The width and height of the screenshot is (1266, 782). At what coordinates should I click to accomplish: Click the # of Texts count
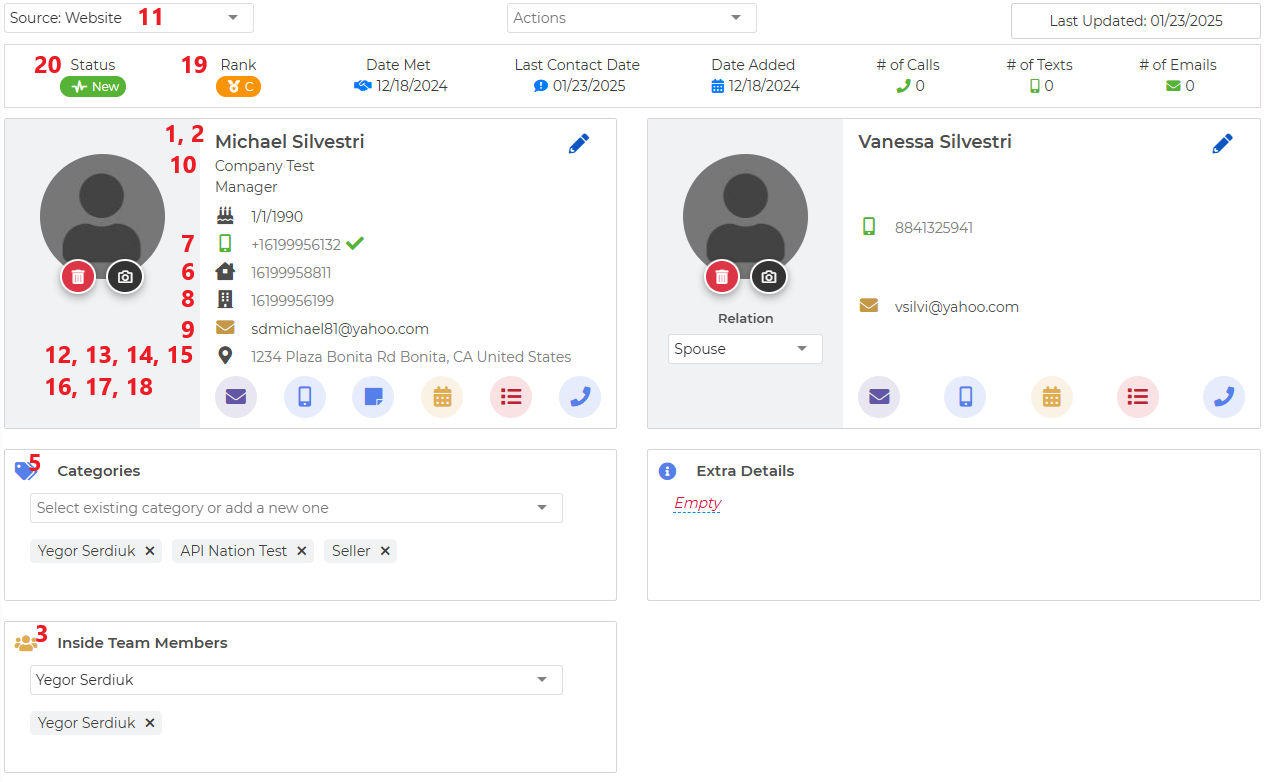pyautogui.click(x=1049, y=86)
